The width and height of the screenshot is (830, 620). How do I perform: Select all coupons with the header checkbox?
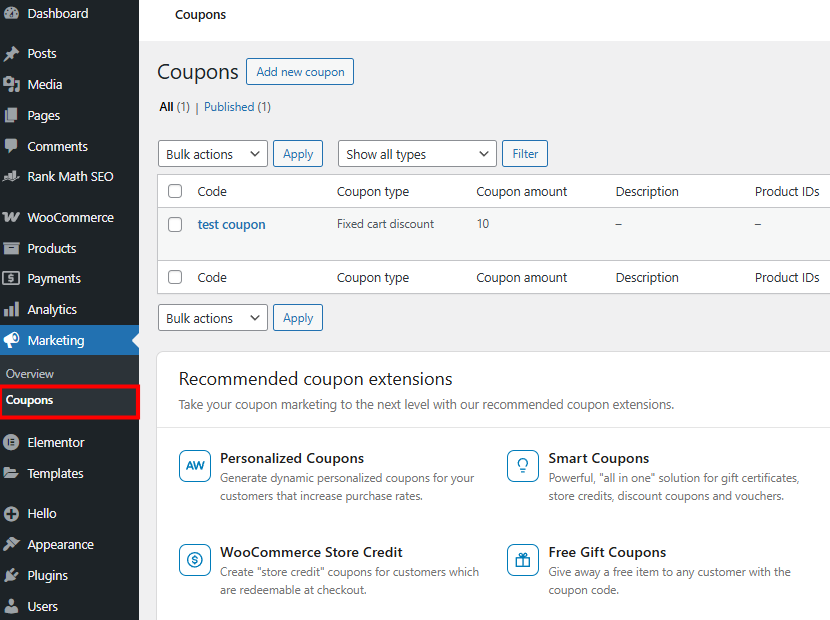point(174,191)
